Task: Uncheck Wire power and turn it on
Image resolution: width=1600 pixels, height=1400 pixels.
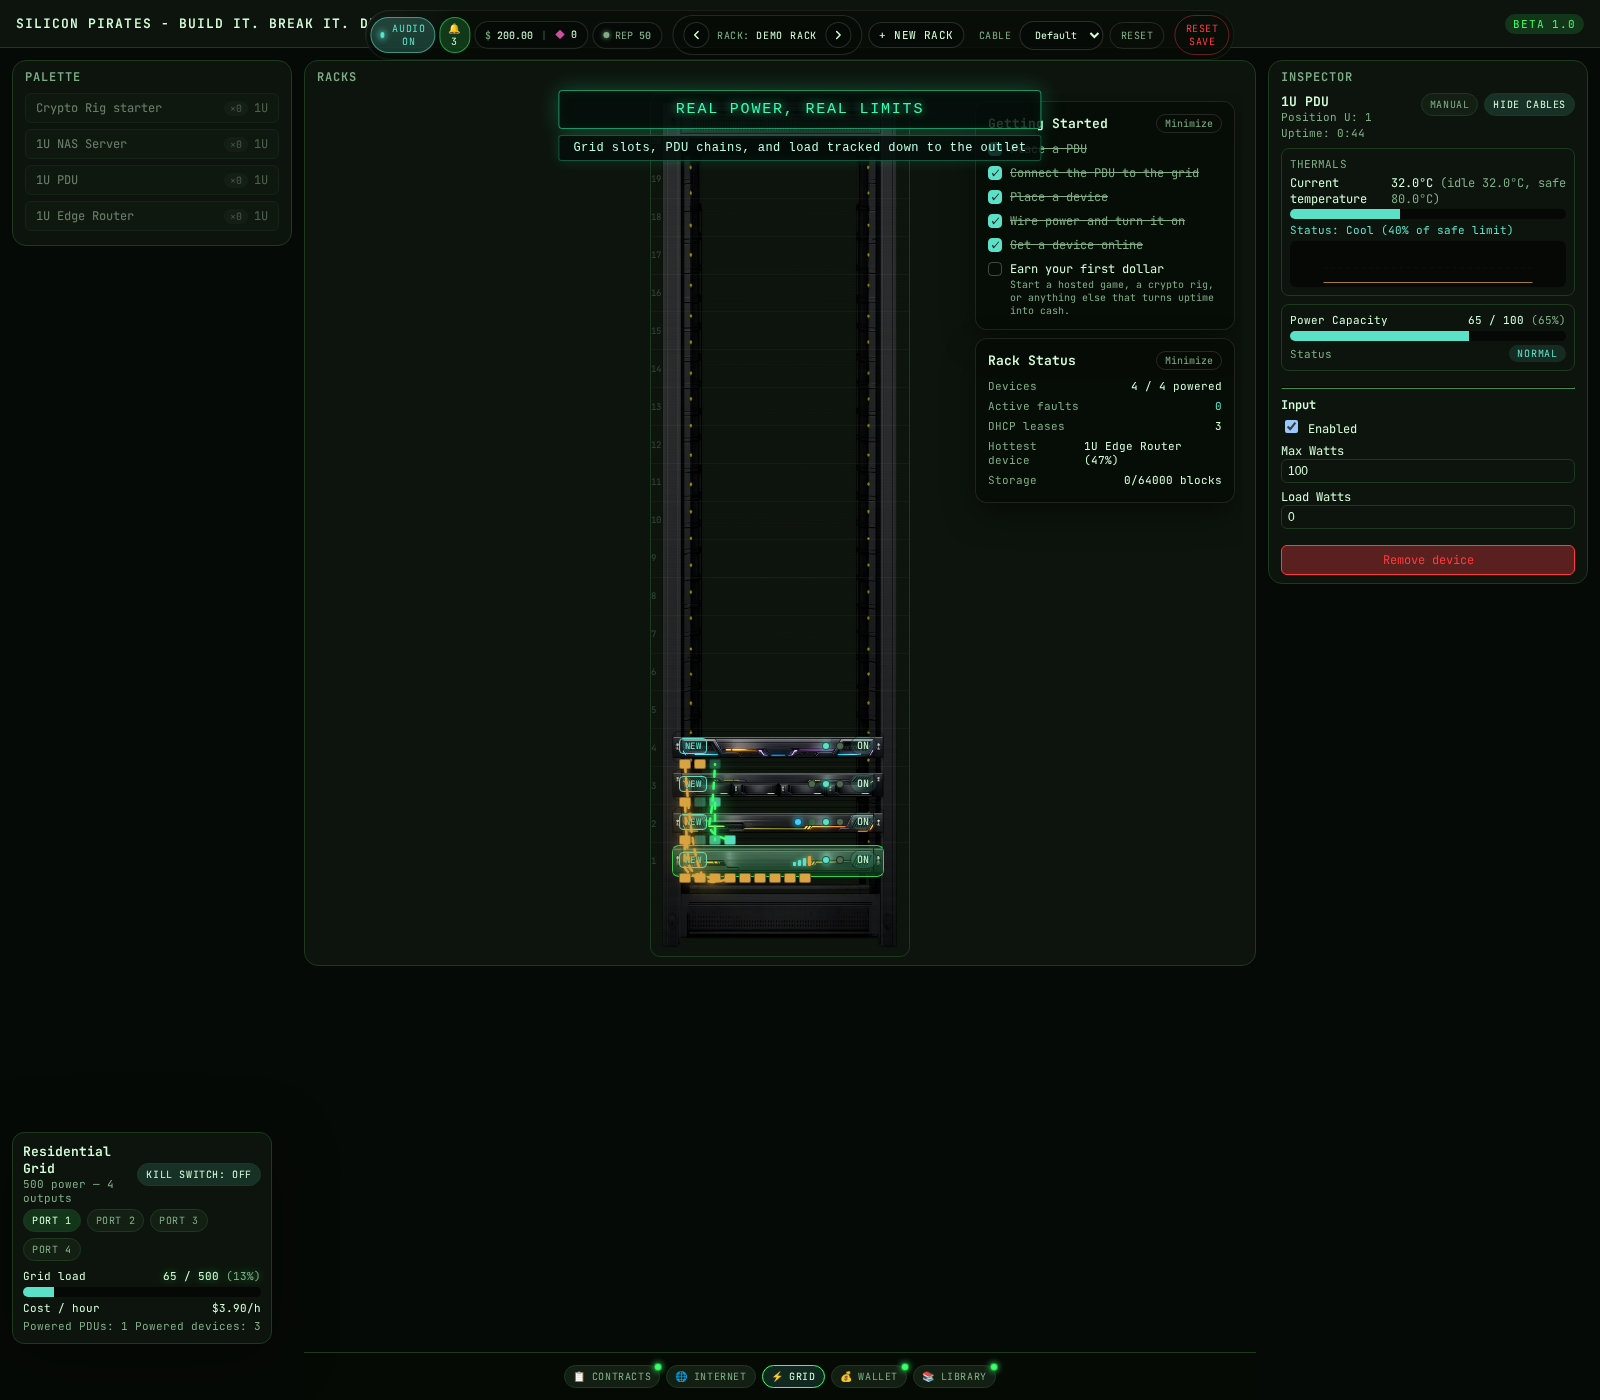Action: tap(995, 221)
